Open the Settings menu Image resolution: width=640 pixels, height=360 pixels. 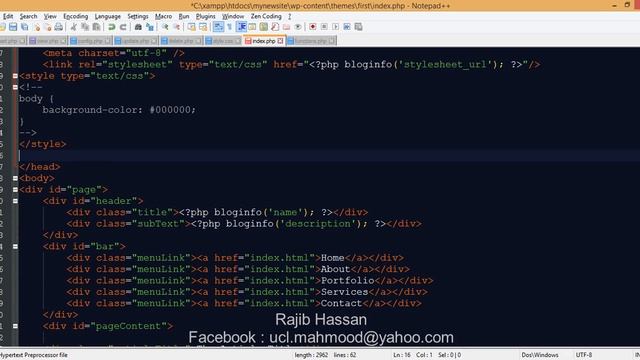coord(138,16)
